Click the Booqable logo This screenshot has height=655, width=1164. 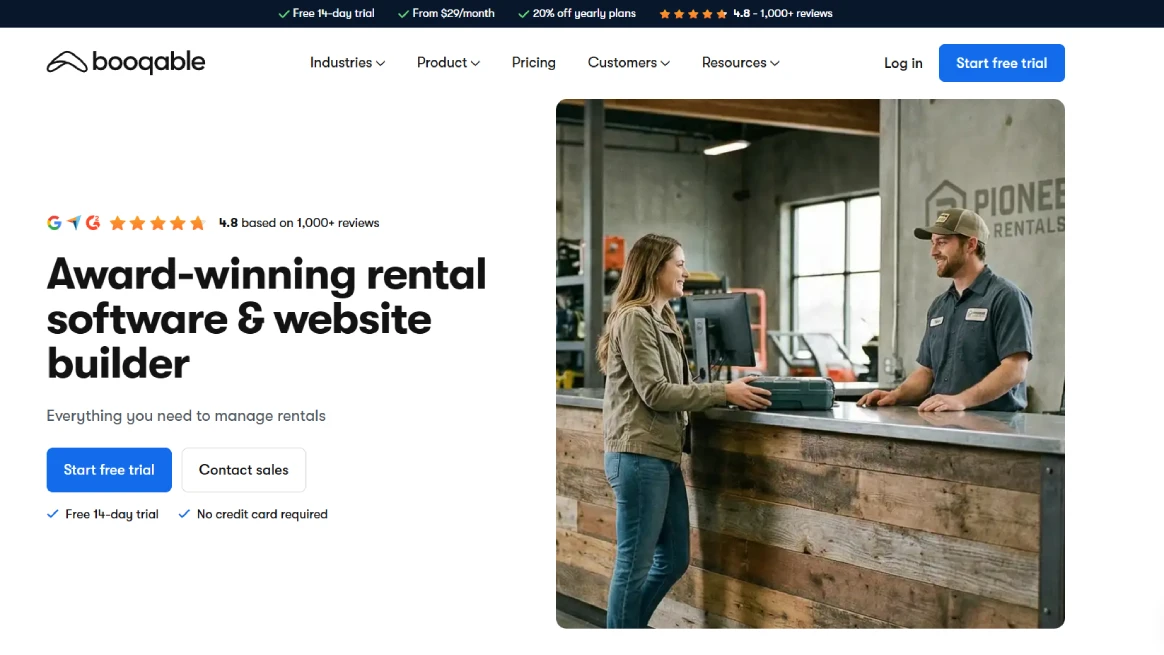125,62
